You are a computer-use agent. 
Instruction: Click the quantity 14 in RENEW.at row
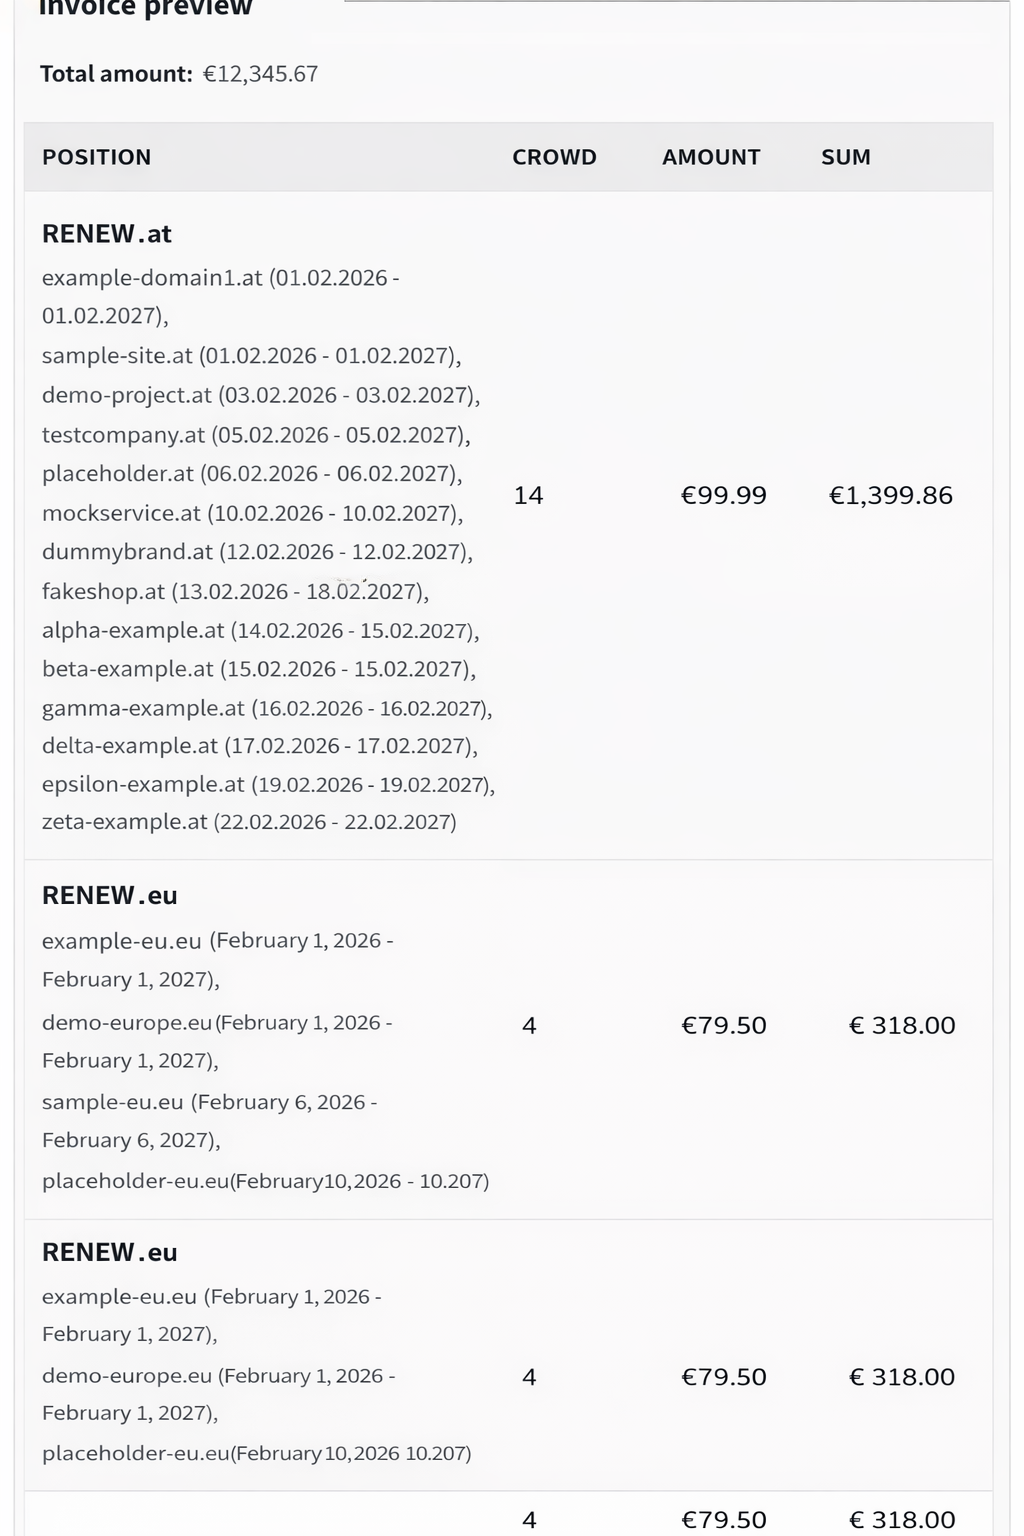[528, 495]
